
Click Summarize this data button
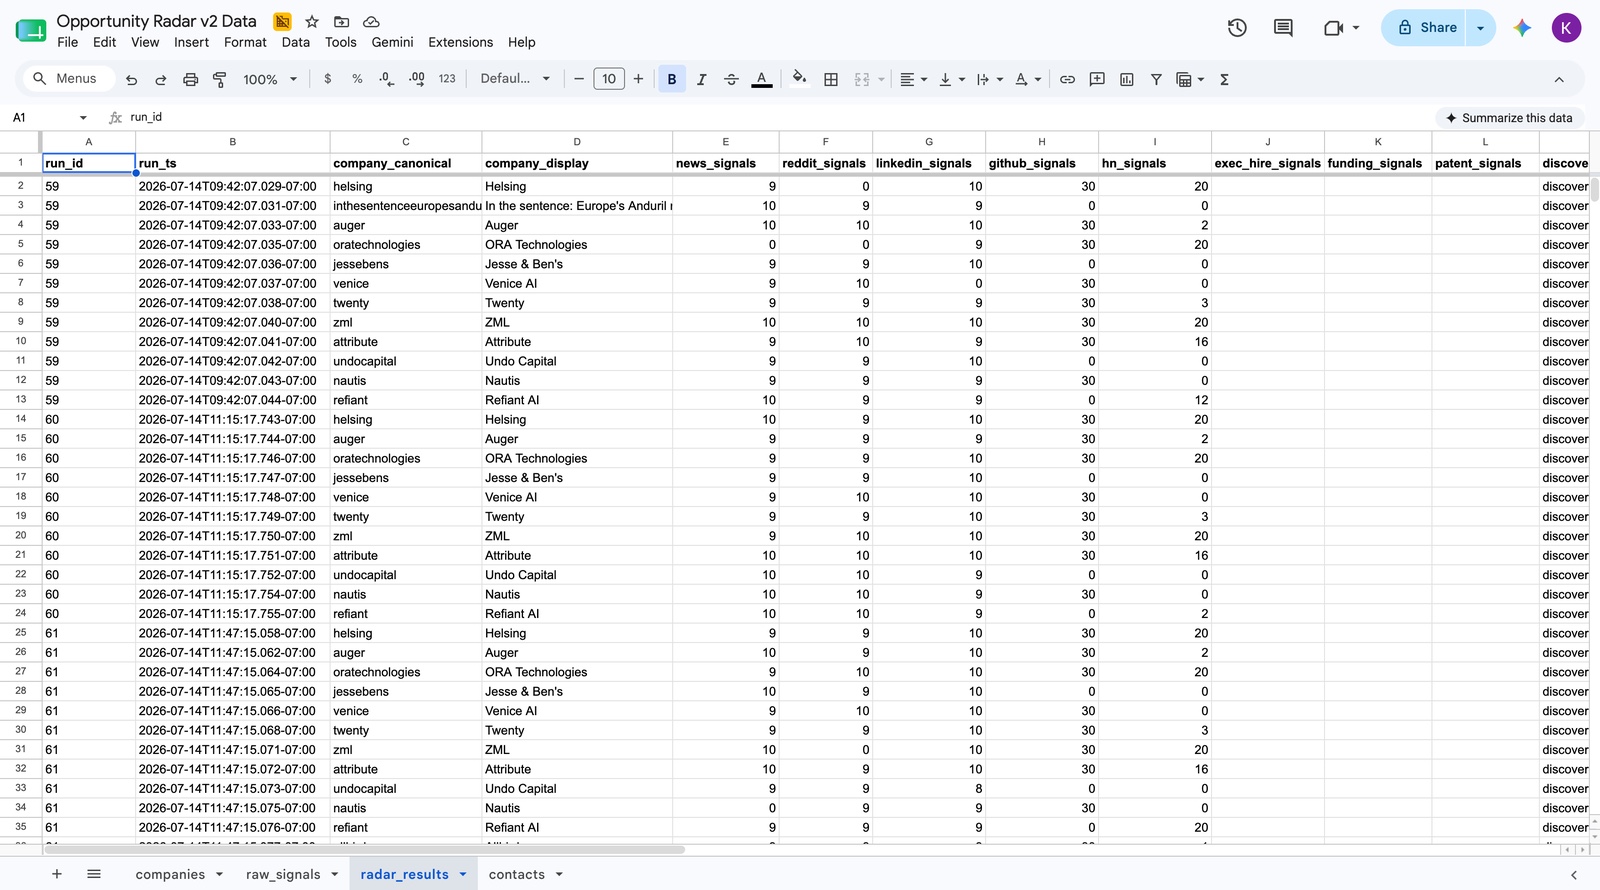click(1509, 118)
